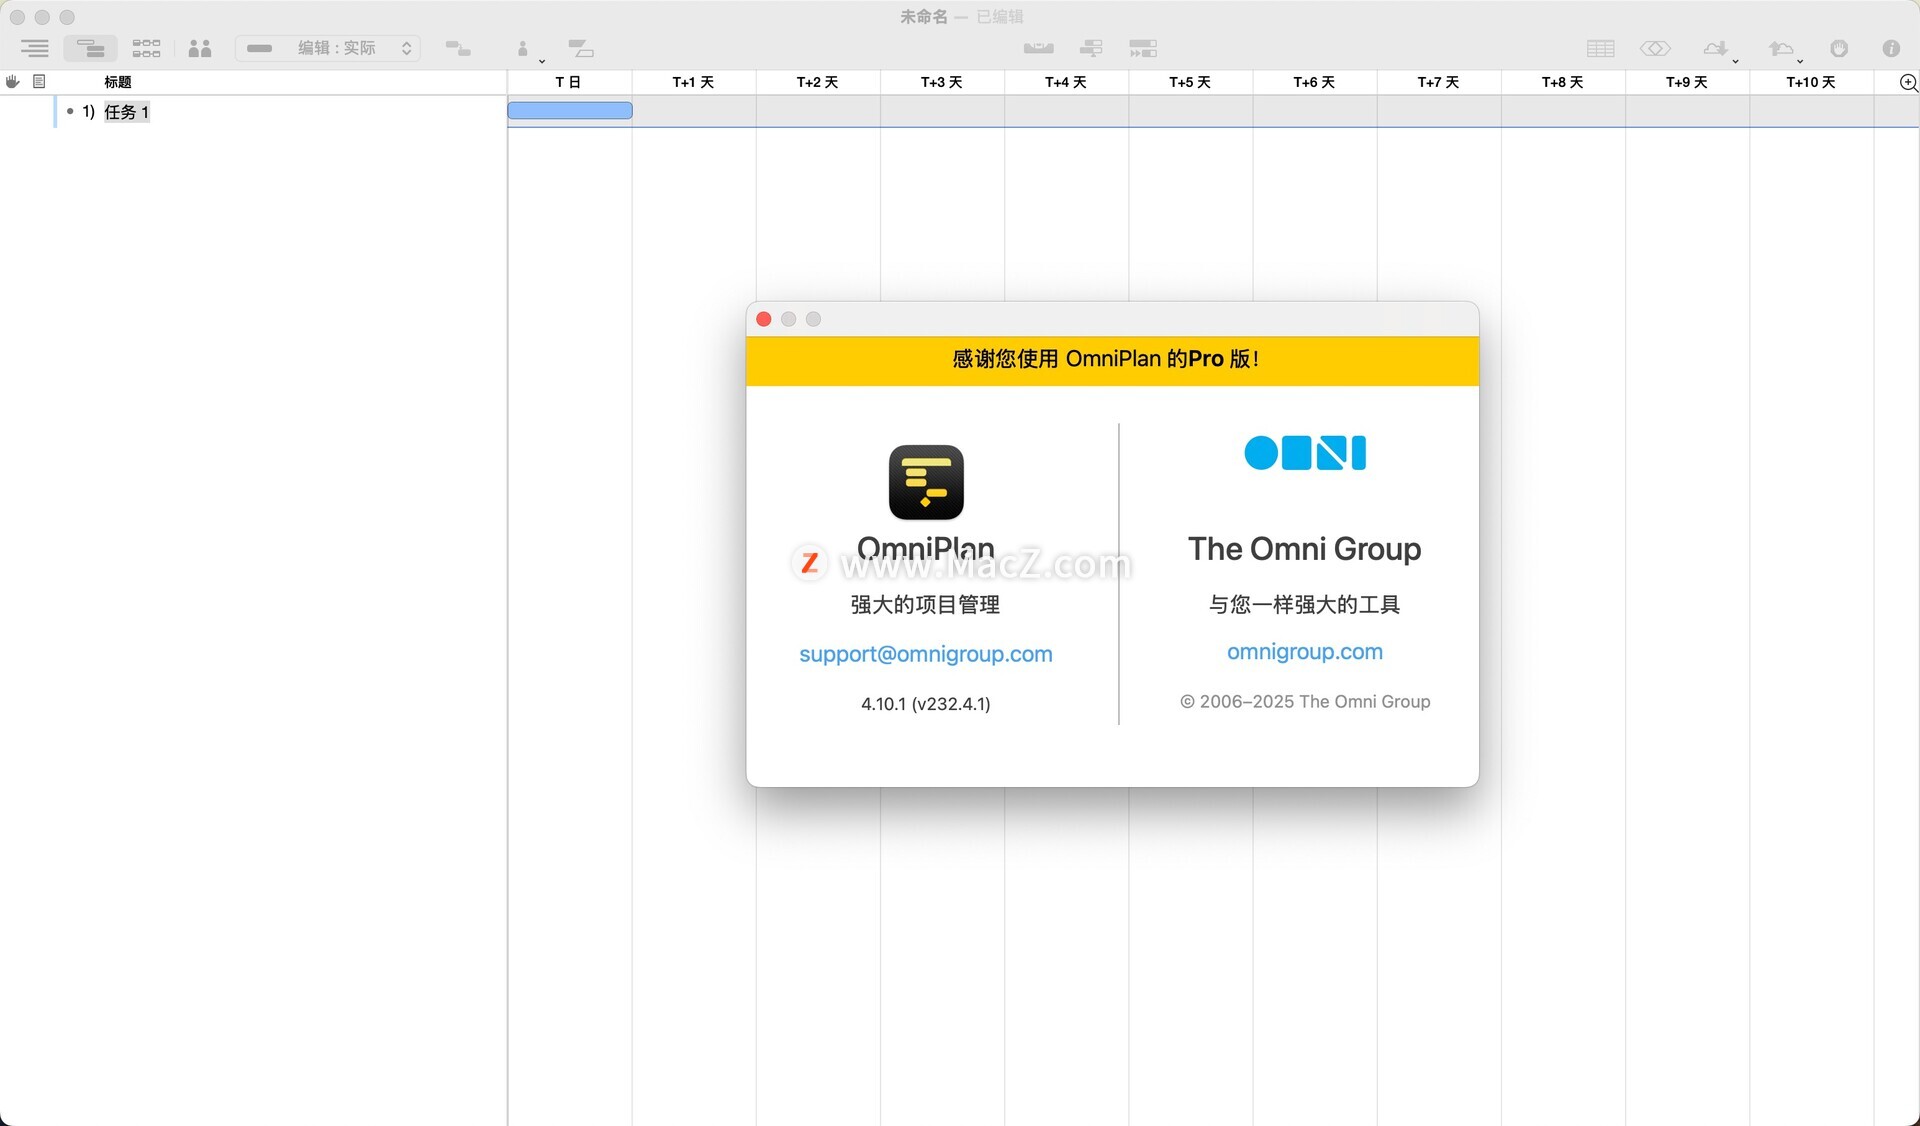Toggle the table styles view icon
Viewport: 1920px width, 1126px height.
tap(1600, 48)
